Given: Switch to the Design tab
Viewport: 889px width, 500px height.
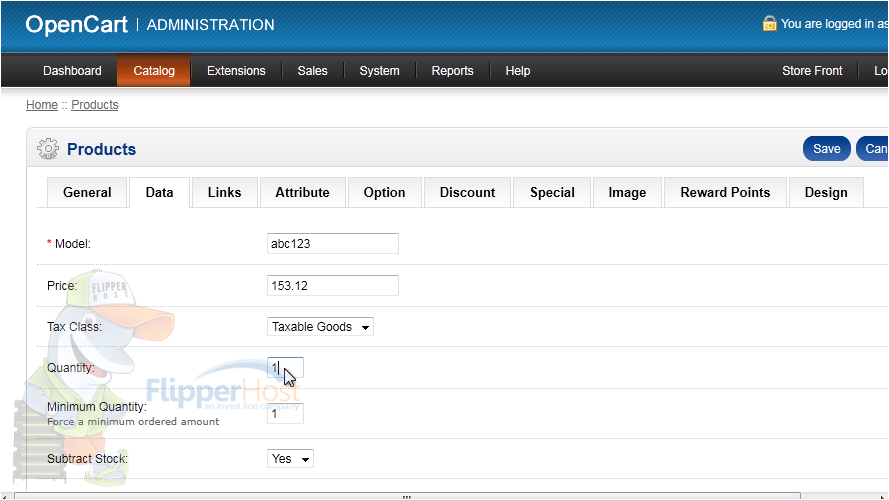Looking at the screenshot, I should [826, 193].
